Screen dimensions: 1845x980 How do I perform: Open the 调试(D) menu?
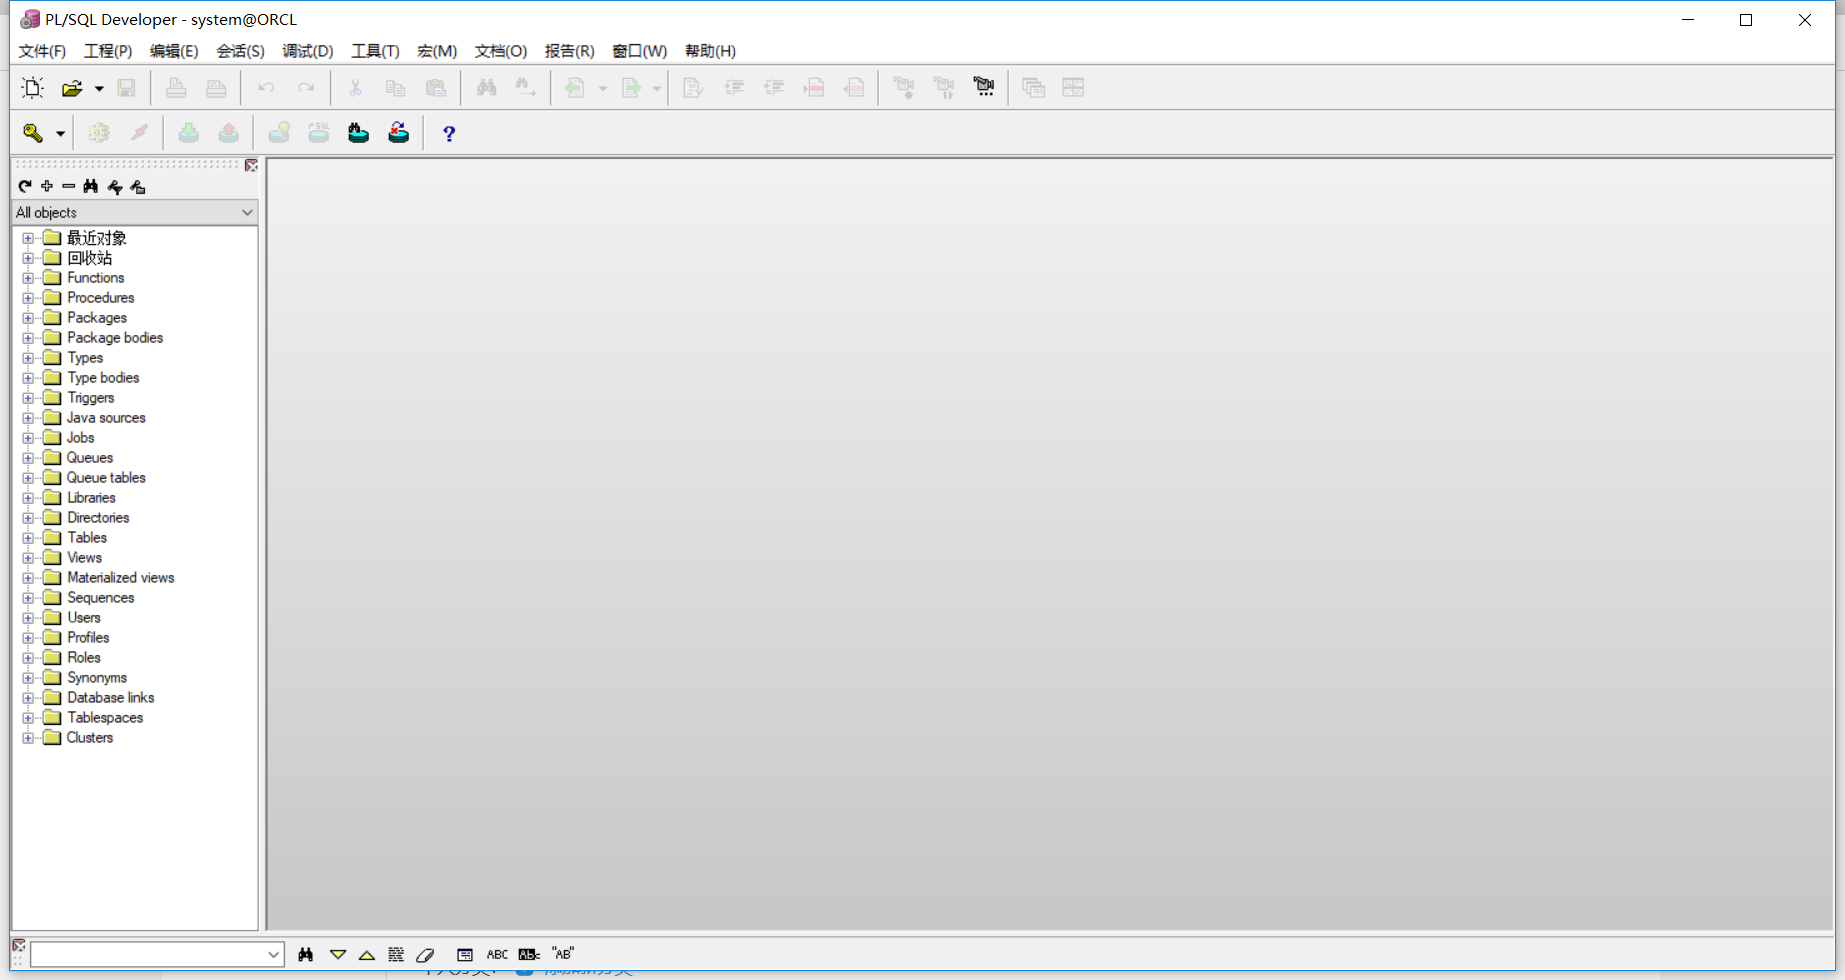click(307, 51)
